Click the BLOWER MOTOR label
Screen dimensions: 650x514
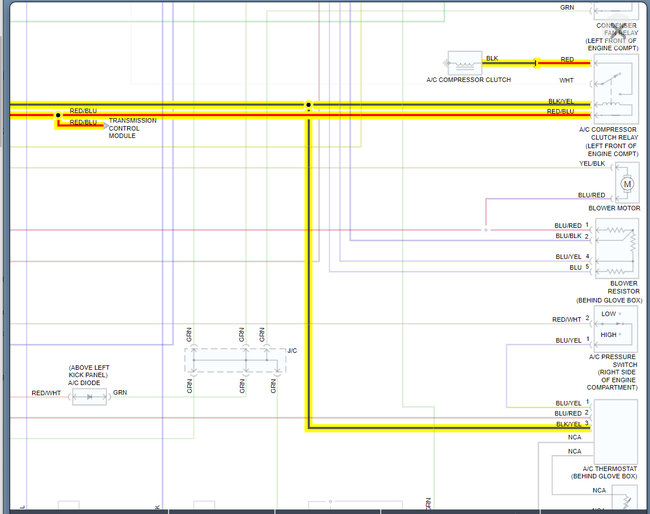pyautogui.click(x=614, y=208)
